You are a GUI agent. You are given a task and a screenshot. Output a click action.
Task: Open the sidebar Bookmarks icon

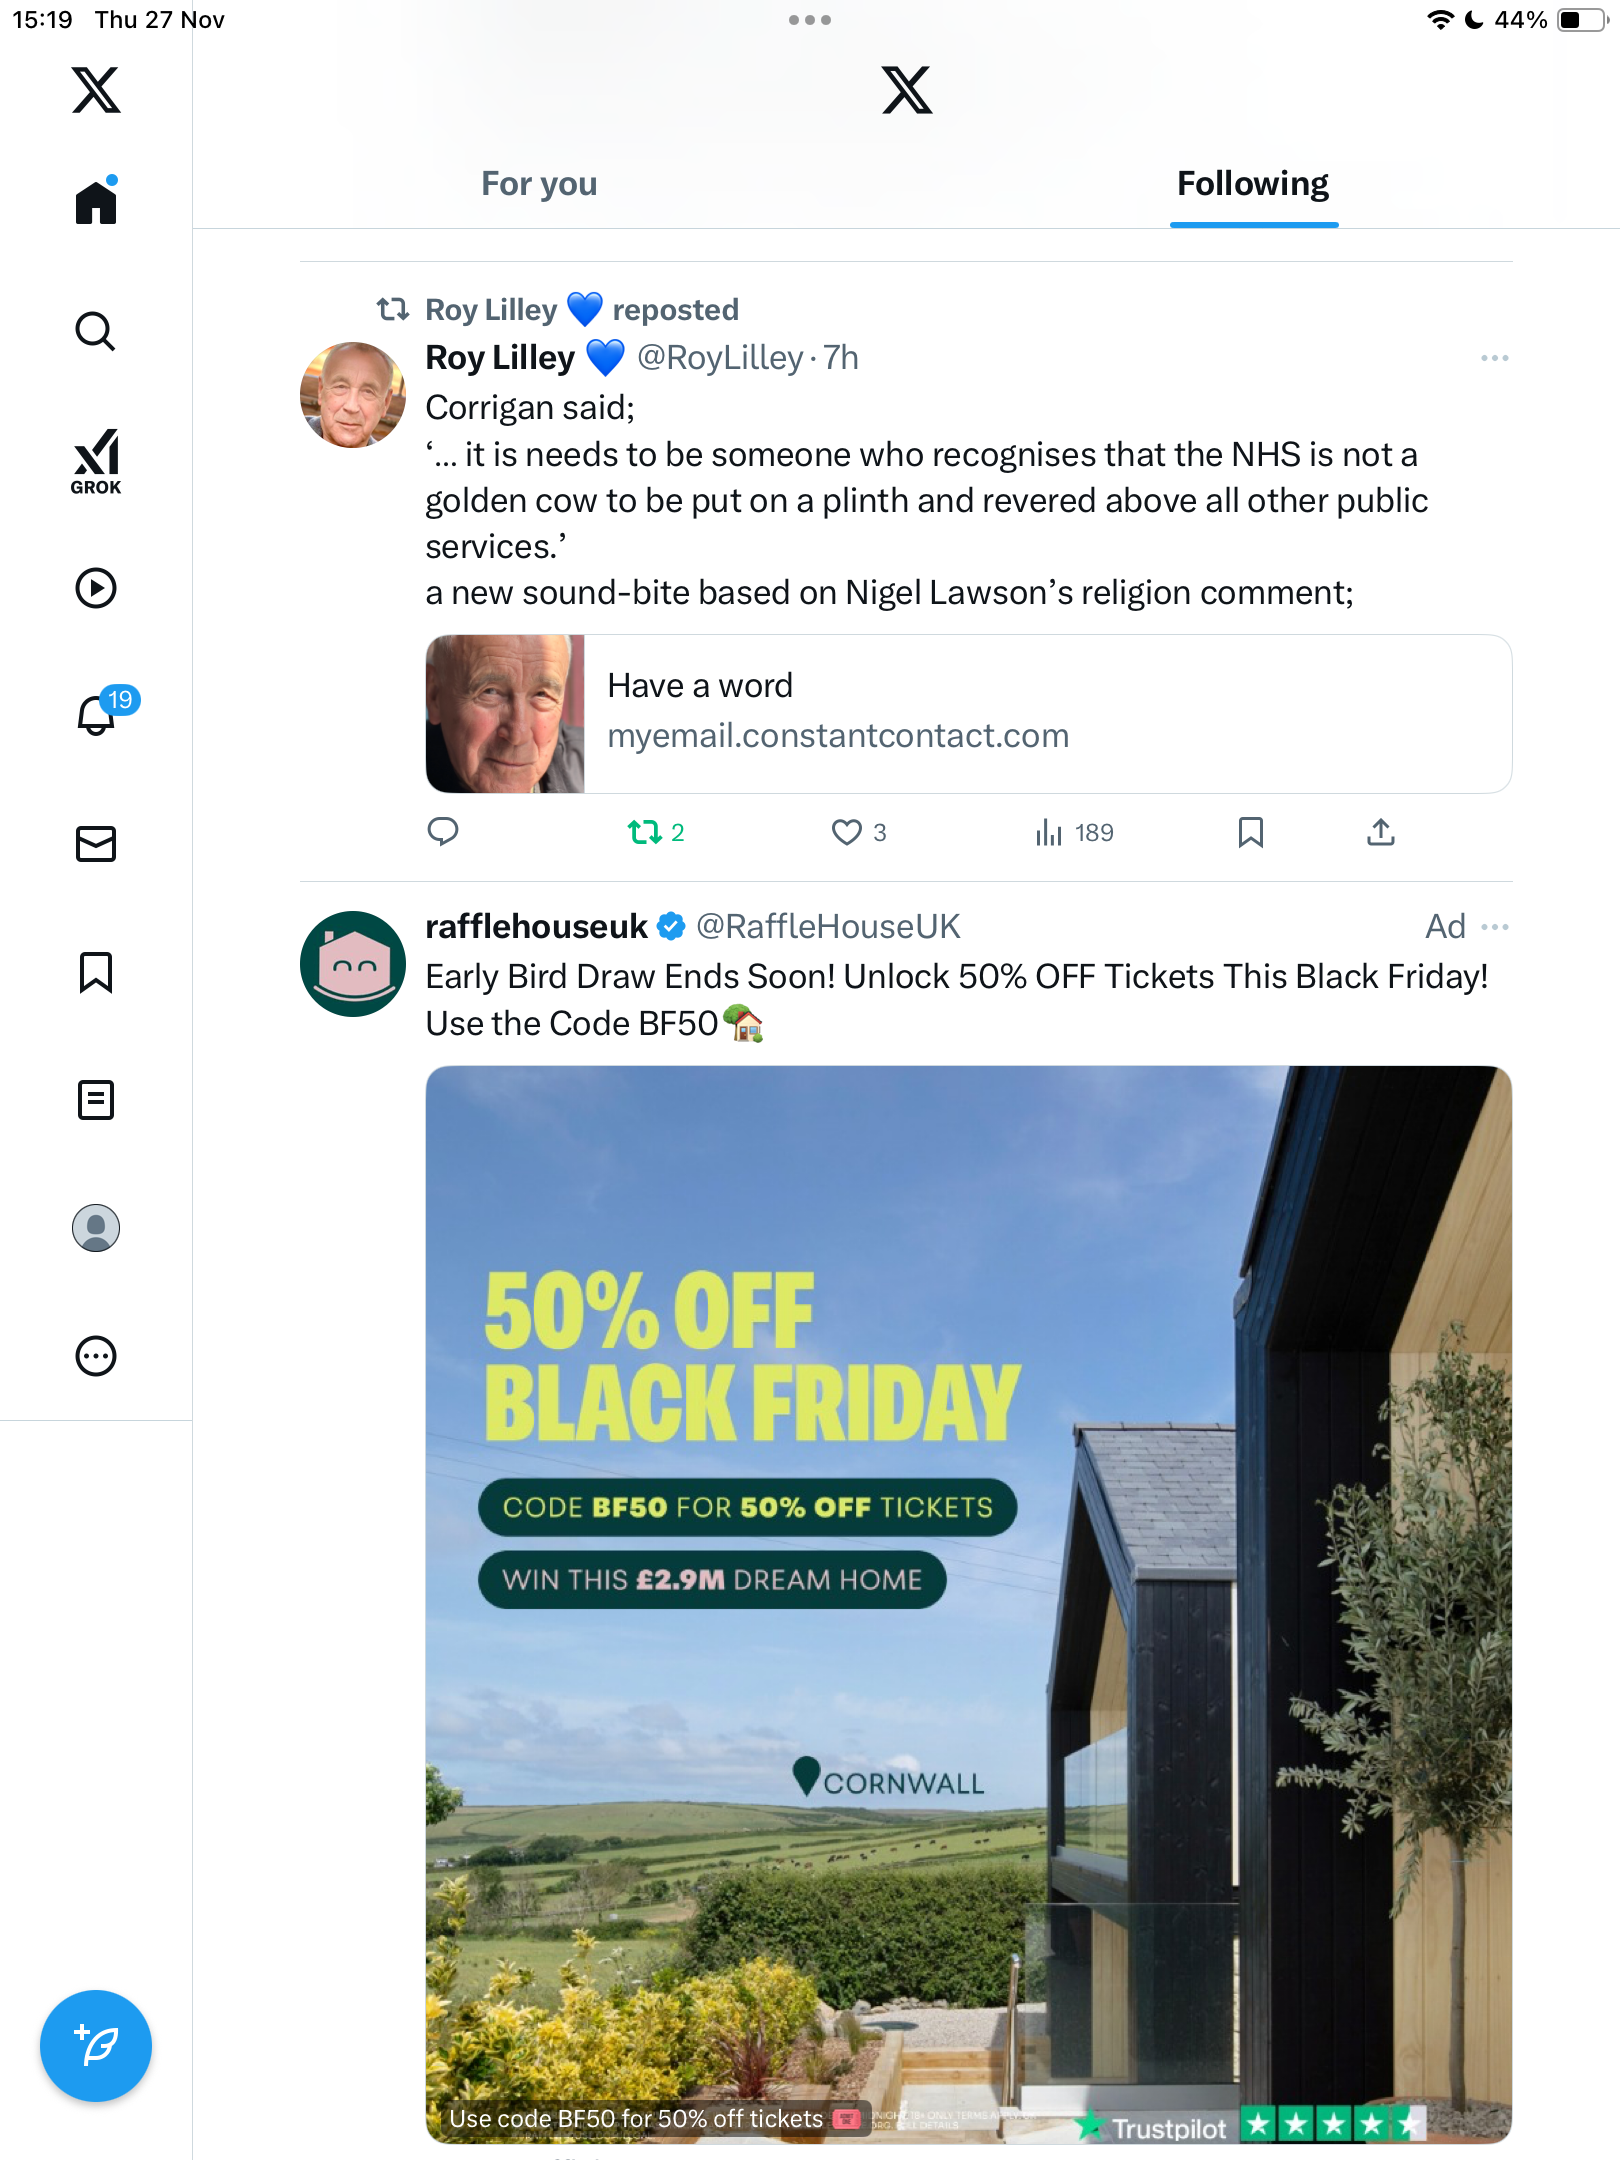[x=96, y=972]
